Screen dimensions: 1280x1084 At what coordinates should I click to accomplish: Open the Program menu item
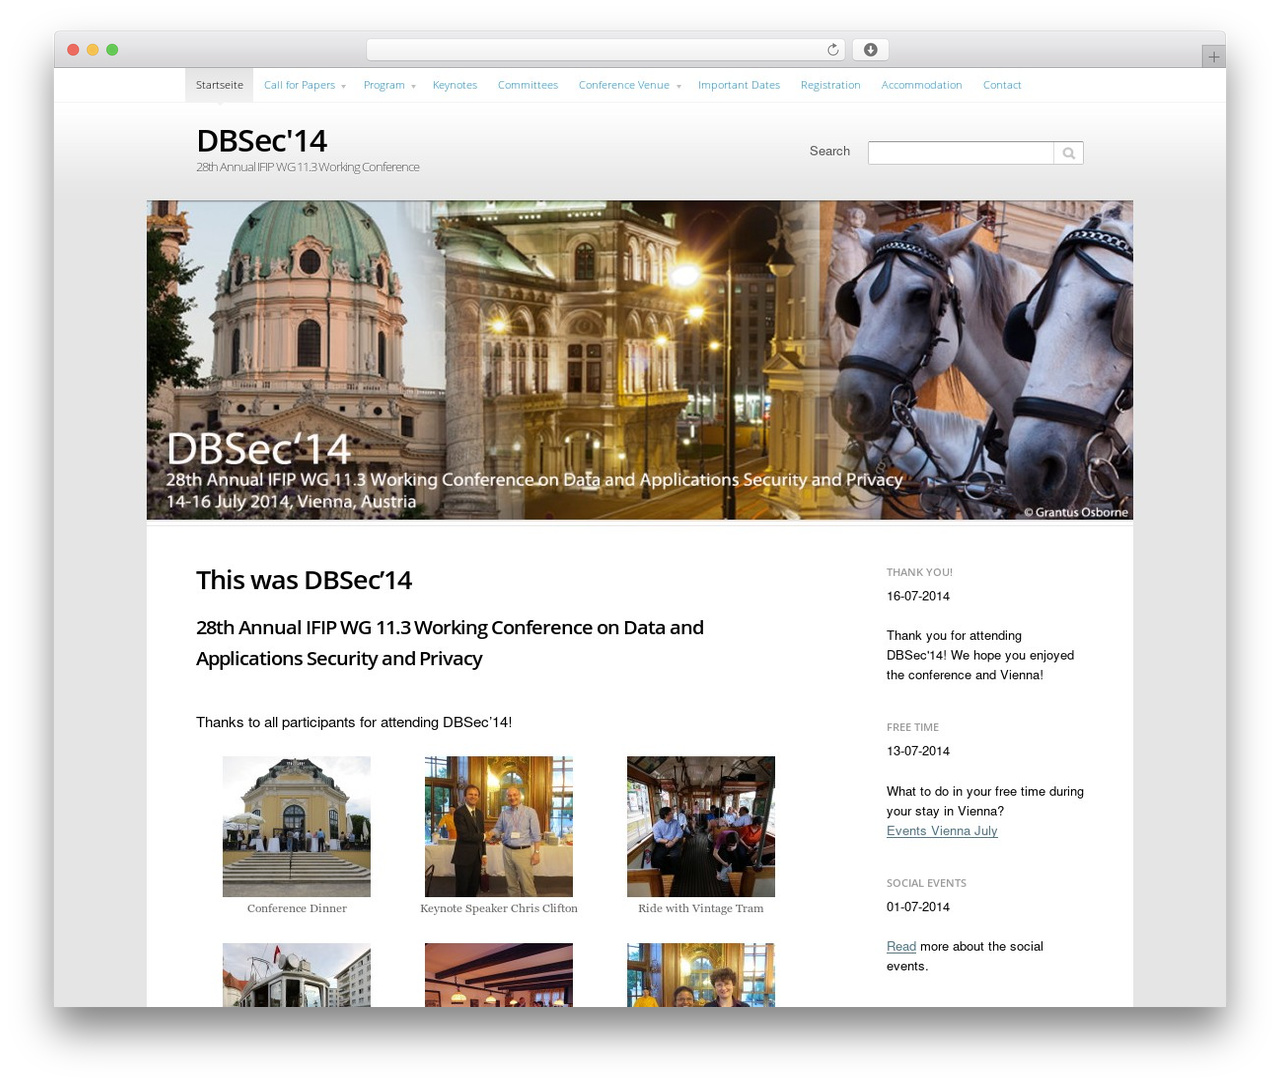pos(384,85)
